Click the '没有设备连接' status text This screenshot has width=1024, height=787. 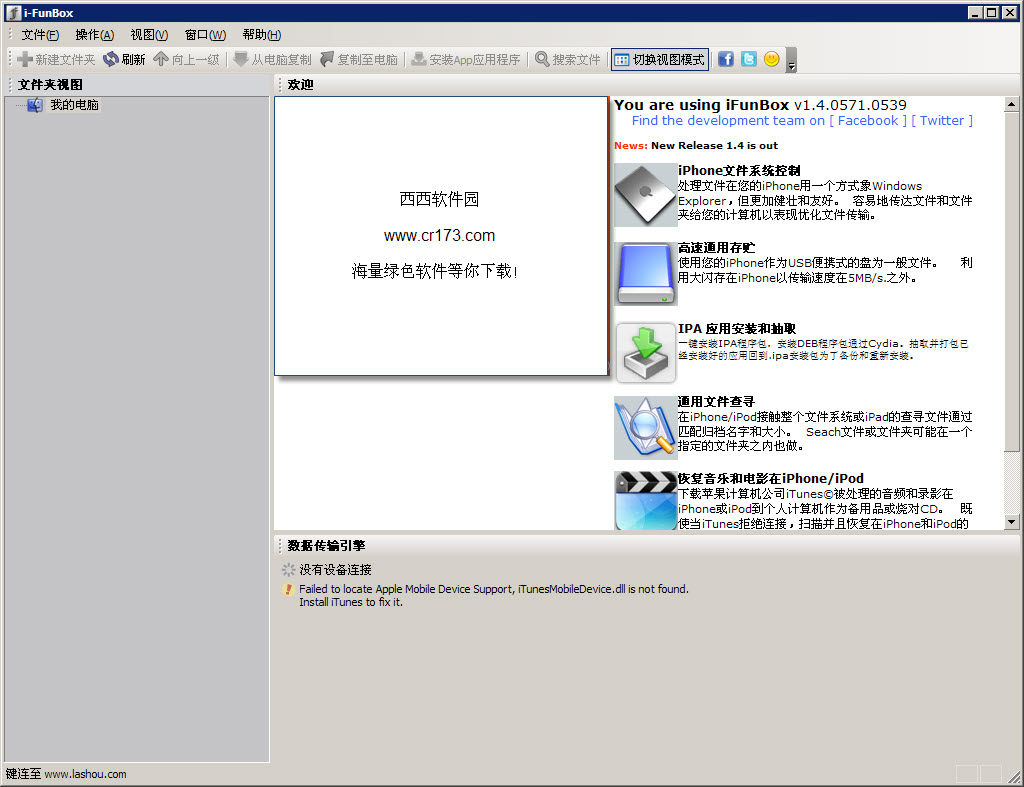335,570
